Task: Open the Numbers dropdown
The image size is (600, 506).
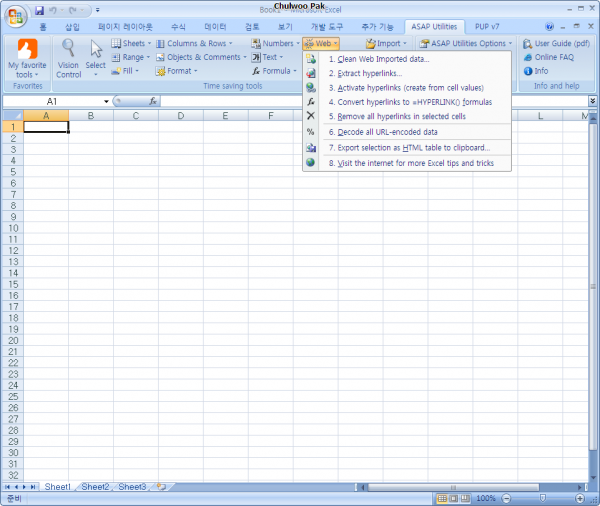Action: pyautogui.click(x=275, y=43)
